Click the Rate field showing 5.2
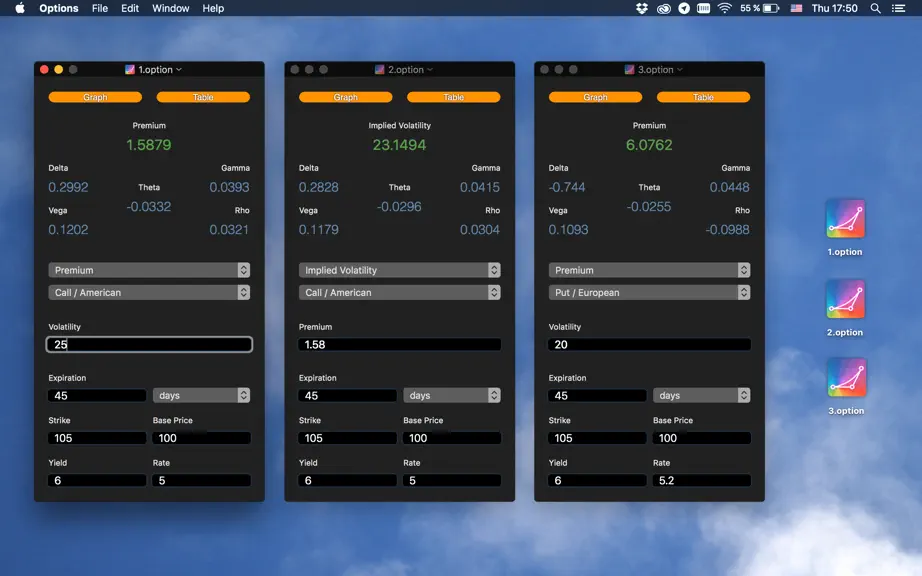 click(x=701, y=481)
